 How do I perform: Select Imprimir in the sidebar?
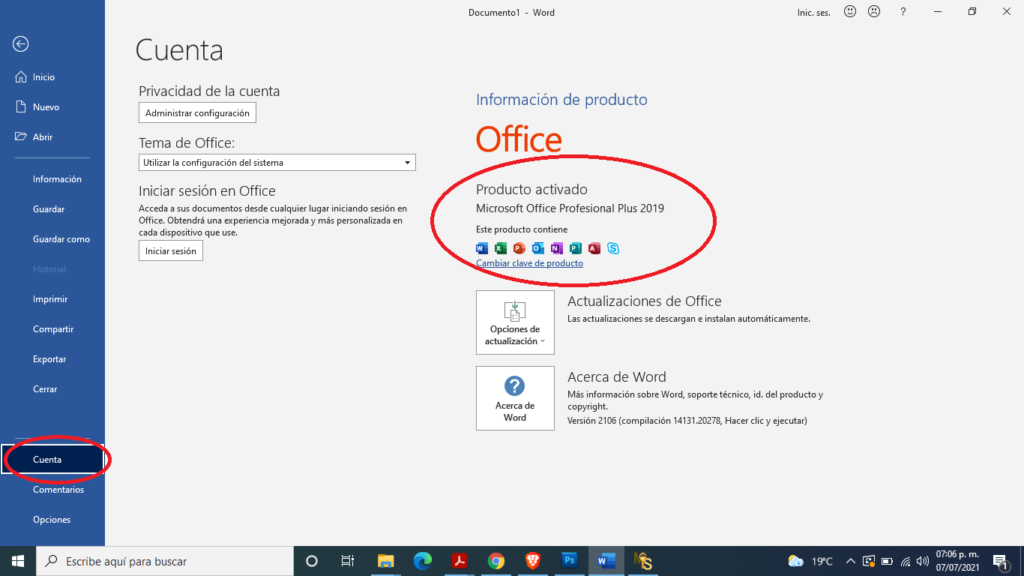[x=50, y=299]
